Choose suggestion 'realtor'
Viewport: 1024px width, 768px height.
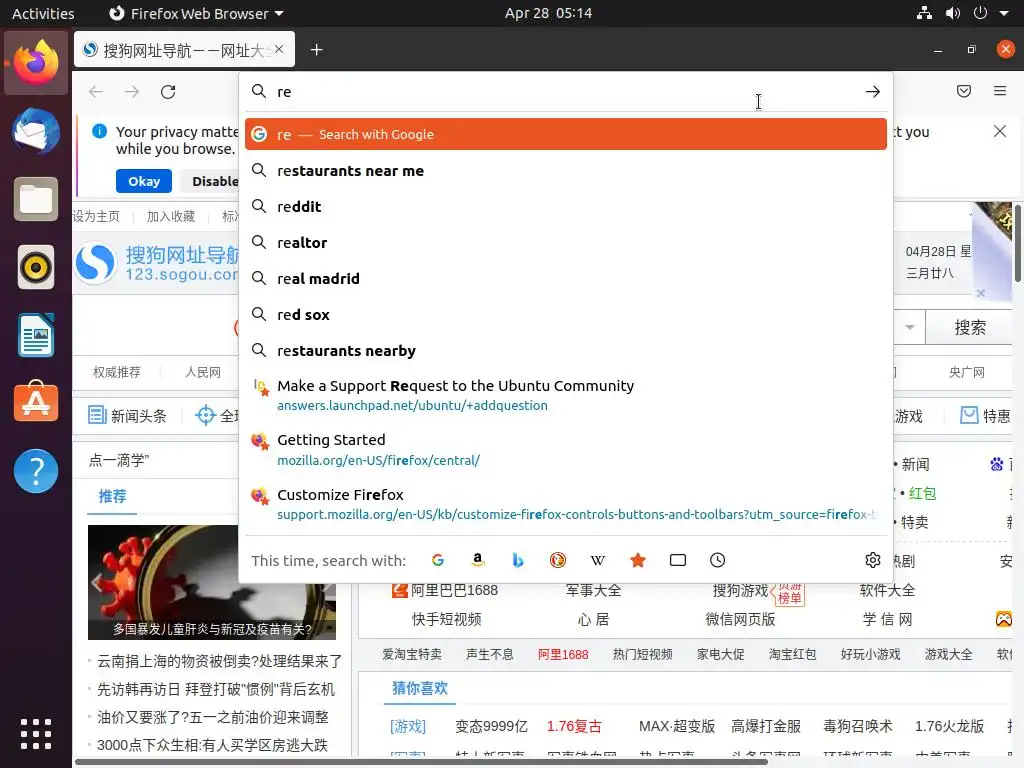pyautogui.click(x=566, y=242)
